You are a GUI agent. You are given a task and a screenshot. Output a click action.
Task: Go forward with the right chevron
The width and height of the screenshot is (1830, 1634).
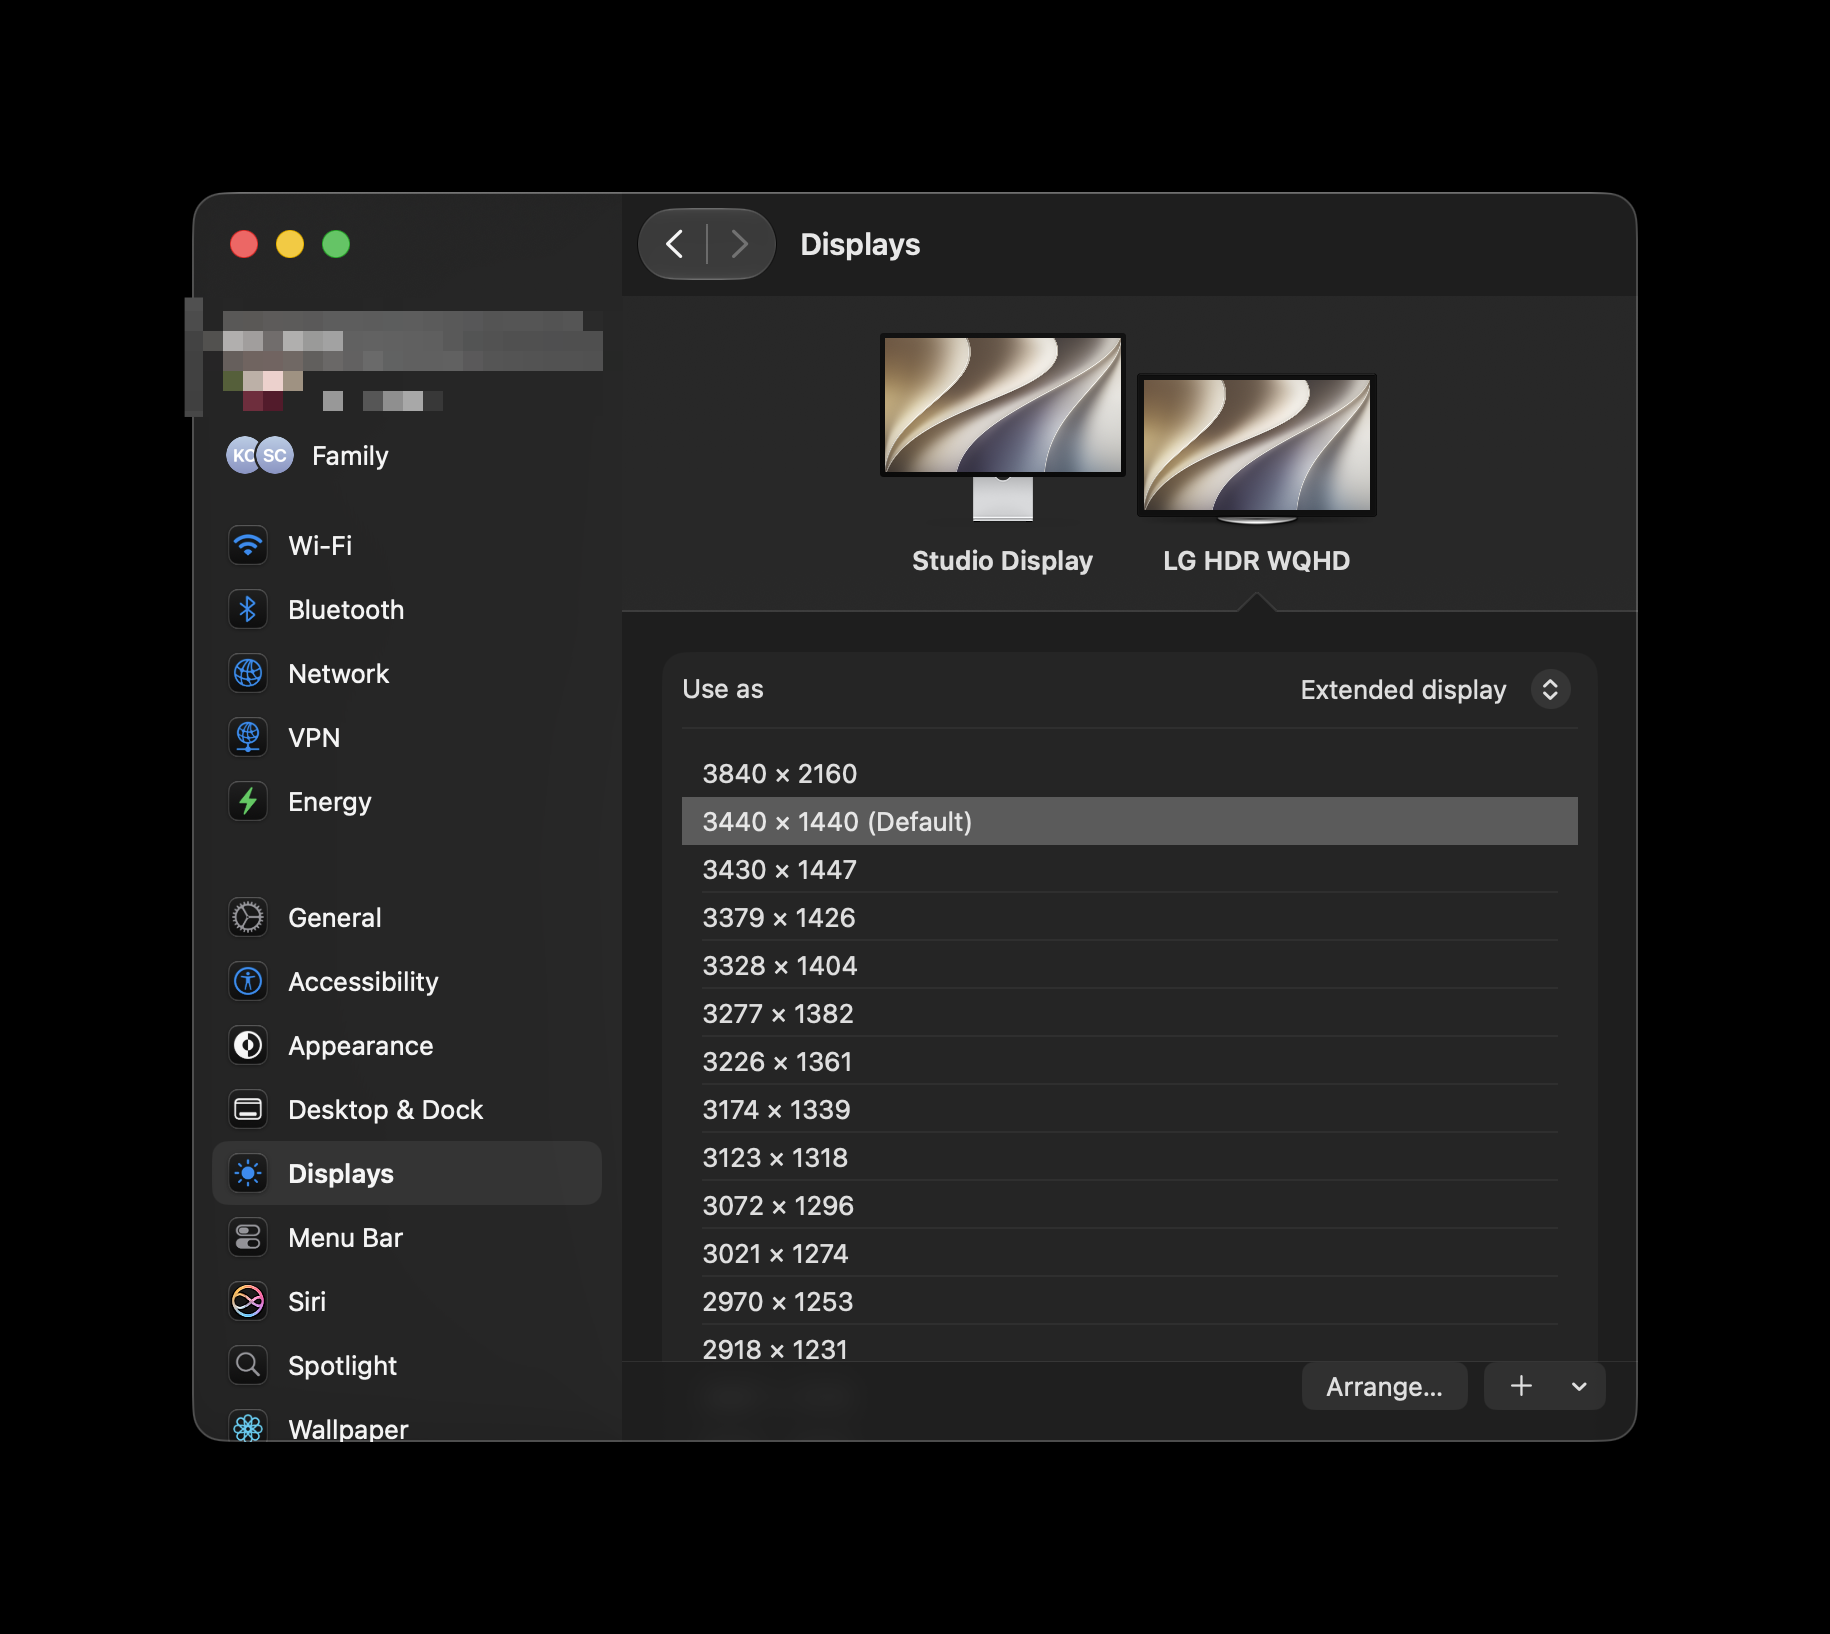point(740,244)
